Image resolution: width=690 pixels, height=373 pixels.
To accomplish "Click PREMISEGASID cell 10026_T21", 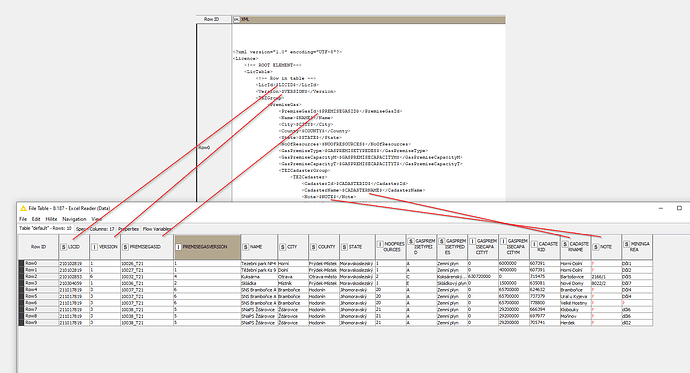I will click(147, 263).
